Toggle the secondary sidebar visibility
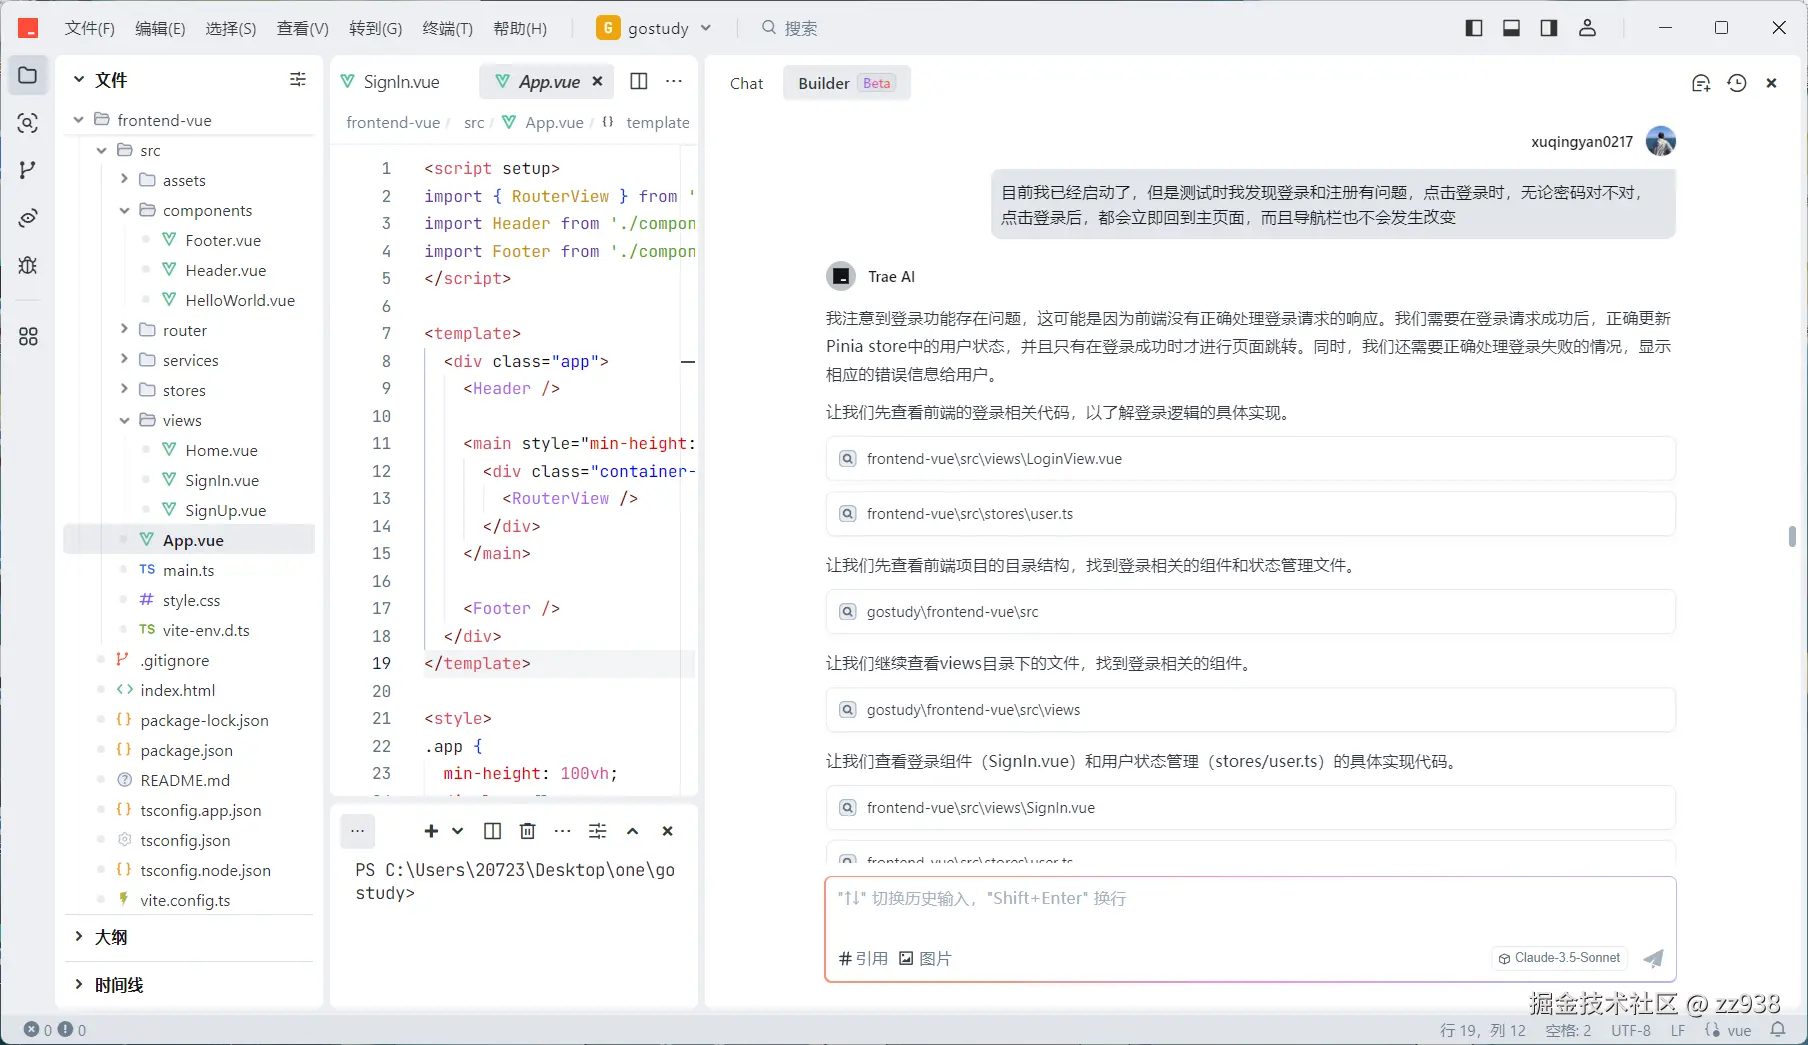The height and width of the screenshot is (1045, 1808). tap(1548, 27)
